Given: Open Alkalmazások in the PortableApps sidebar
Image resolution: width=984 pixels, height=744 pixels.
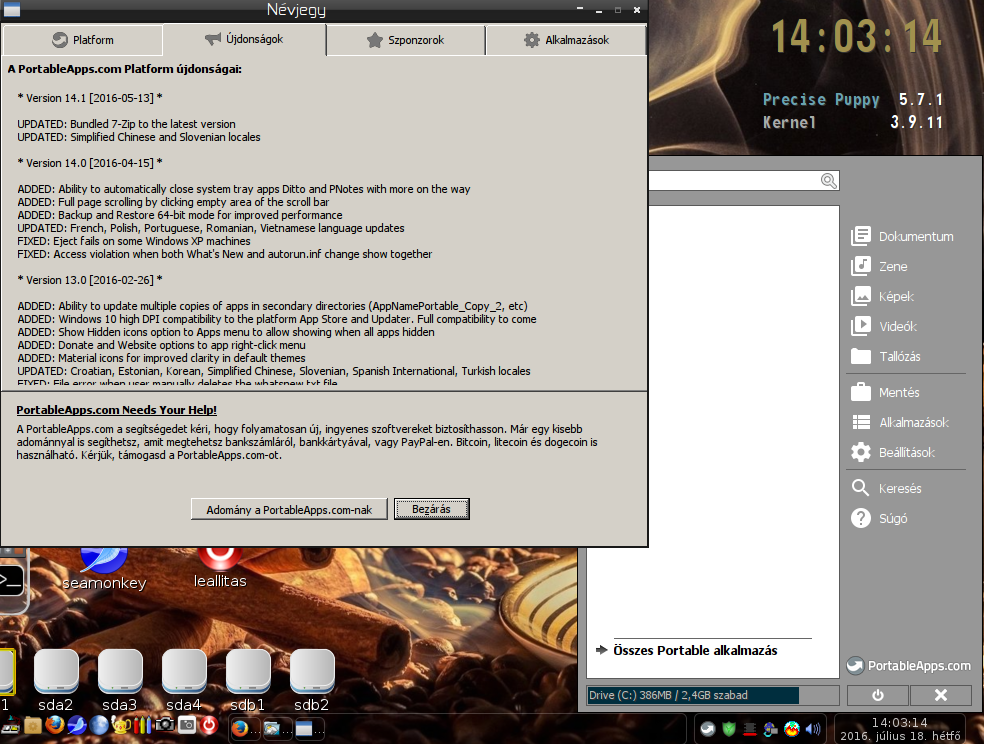Looking at the screenshot, I should (x=900, y=423).
